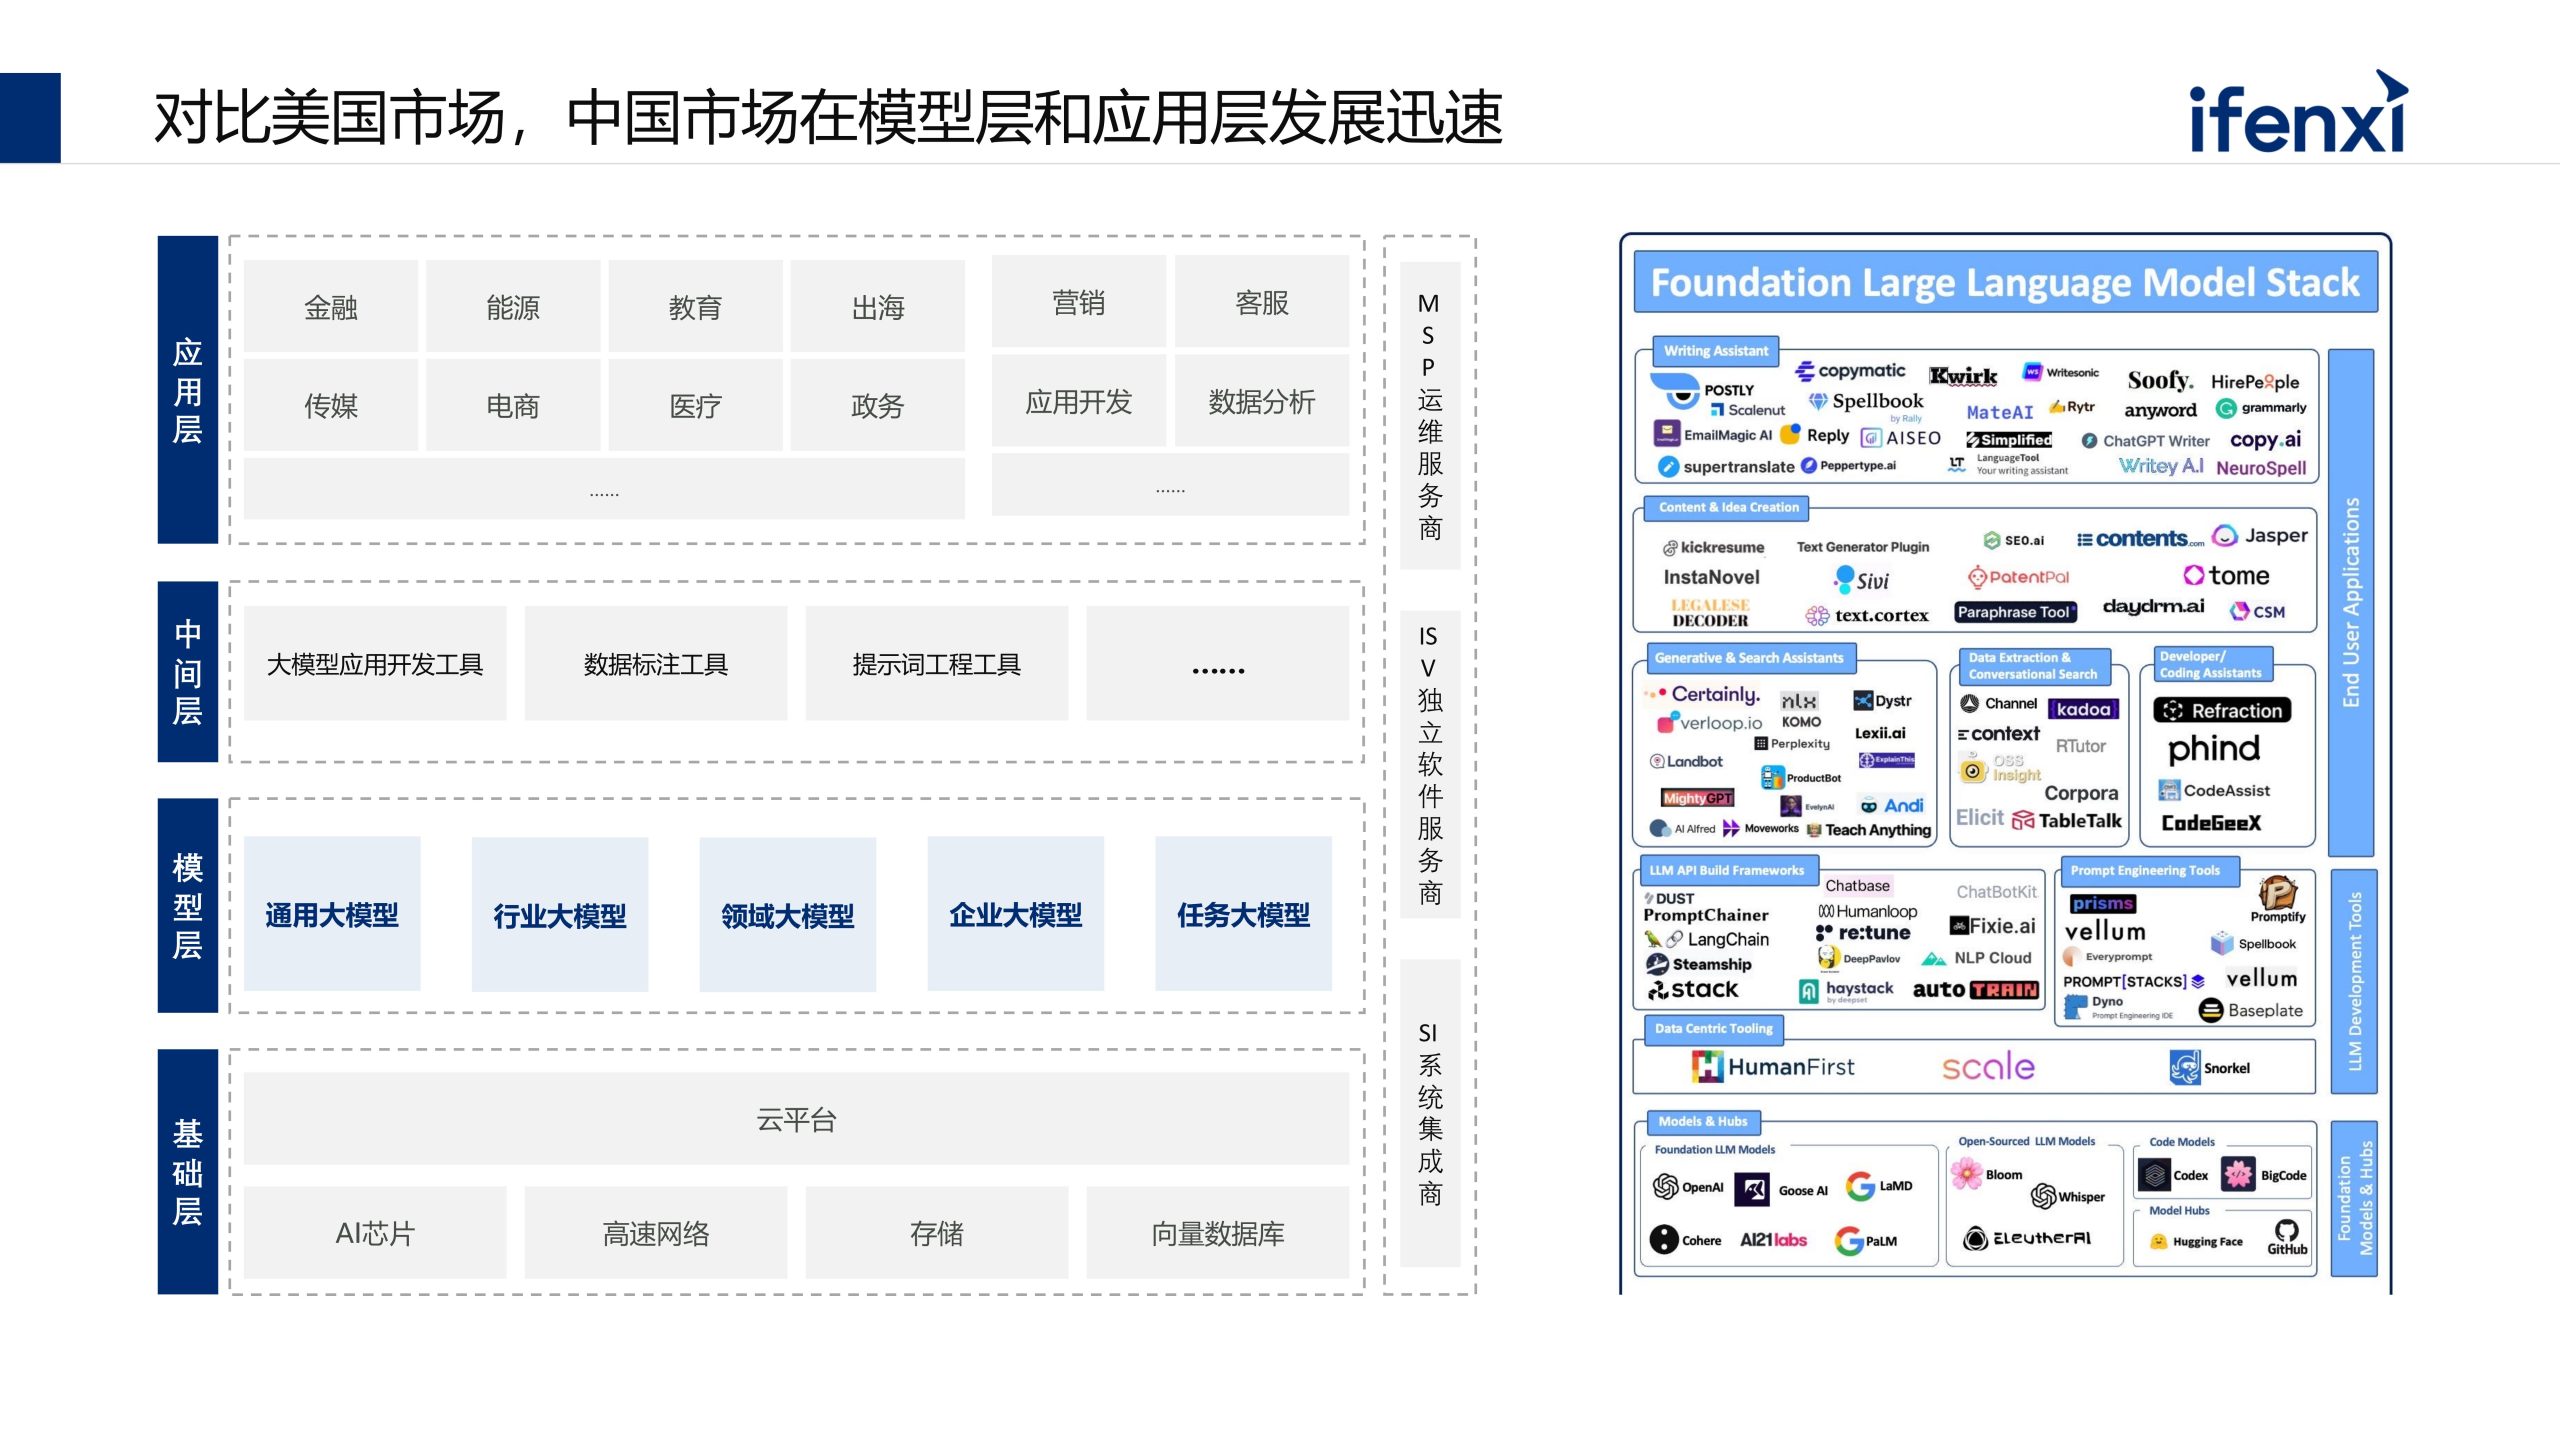2560x1440 pixels.
Task: Select the 教育 application box
Action: (695, 306)
